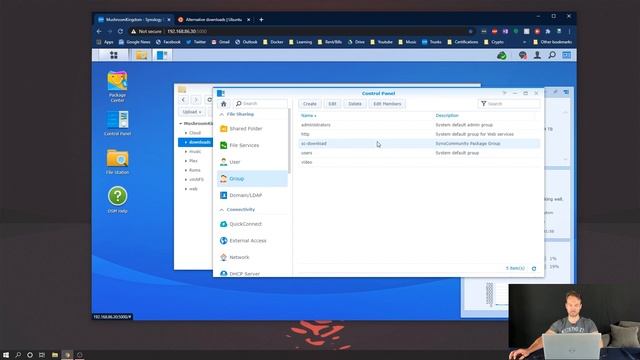Collapse the File Sharing section
Image resolution: width=640 pixels, height=360 pixels.
(x=221, y=115)
